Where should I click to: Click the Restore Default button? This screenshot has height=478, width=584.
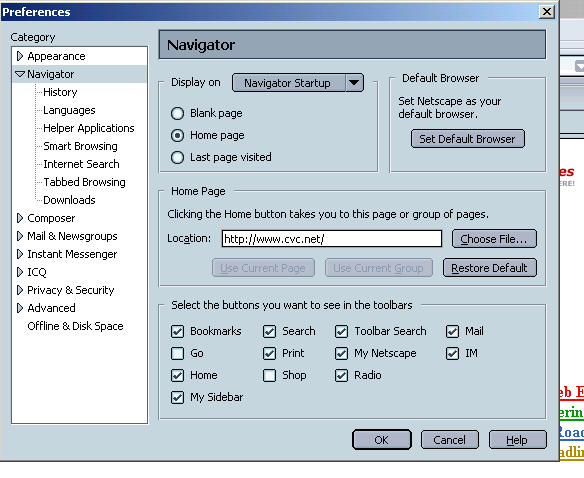[x=490, y=268]
